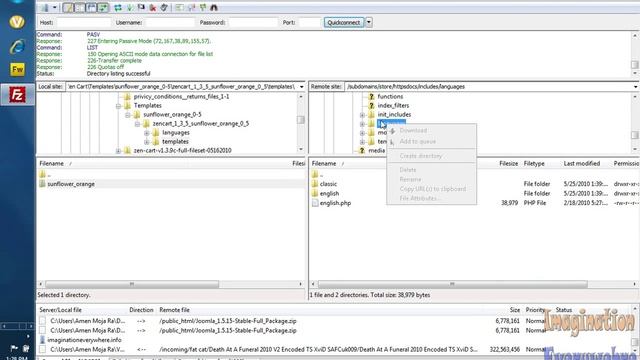Open the Remote site path dropdown
The height and width of the screenshot is (360, 640).
pyautogui.click(x=636, y=87)
